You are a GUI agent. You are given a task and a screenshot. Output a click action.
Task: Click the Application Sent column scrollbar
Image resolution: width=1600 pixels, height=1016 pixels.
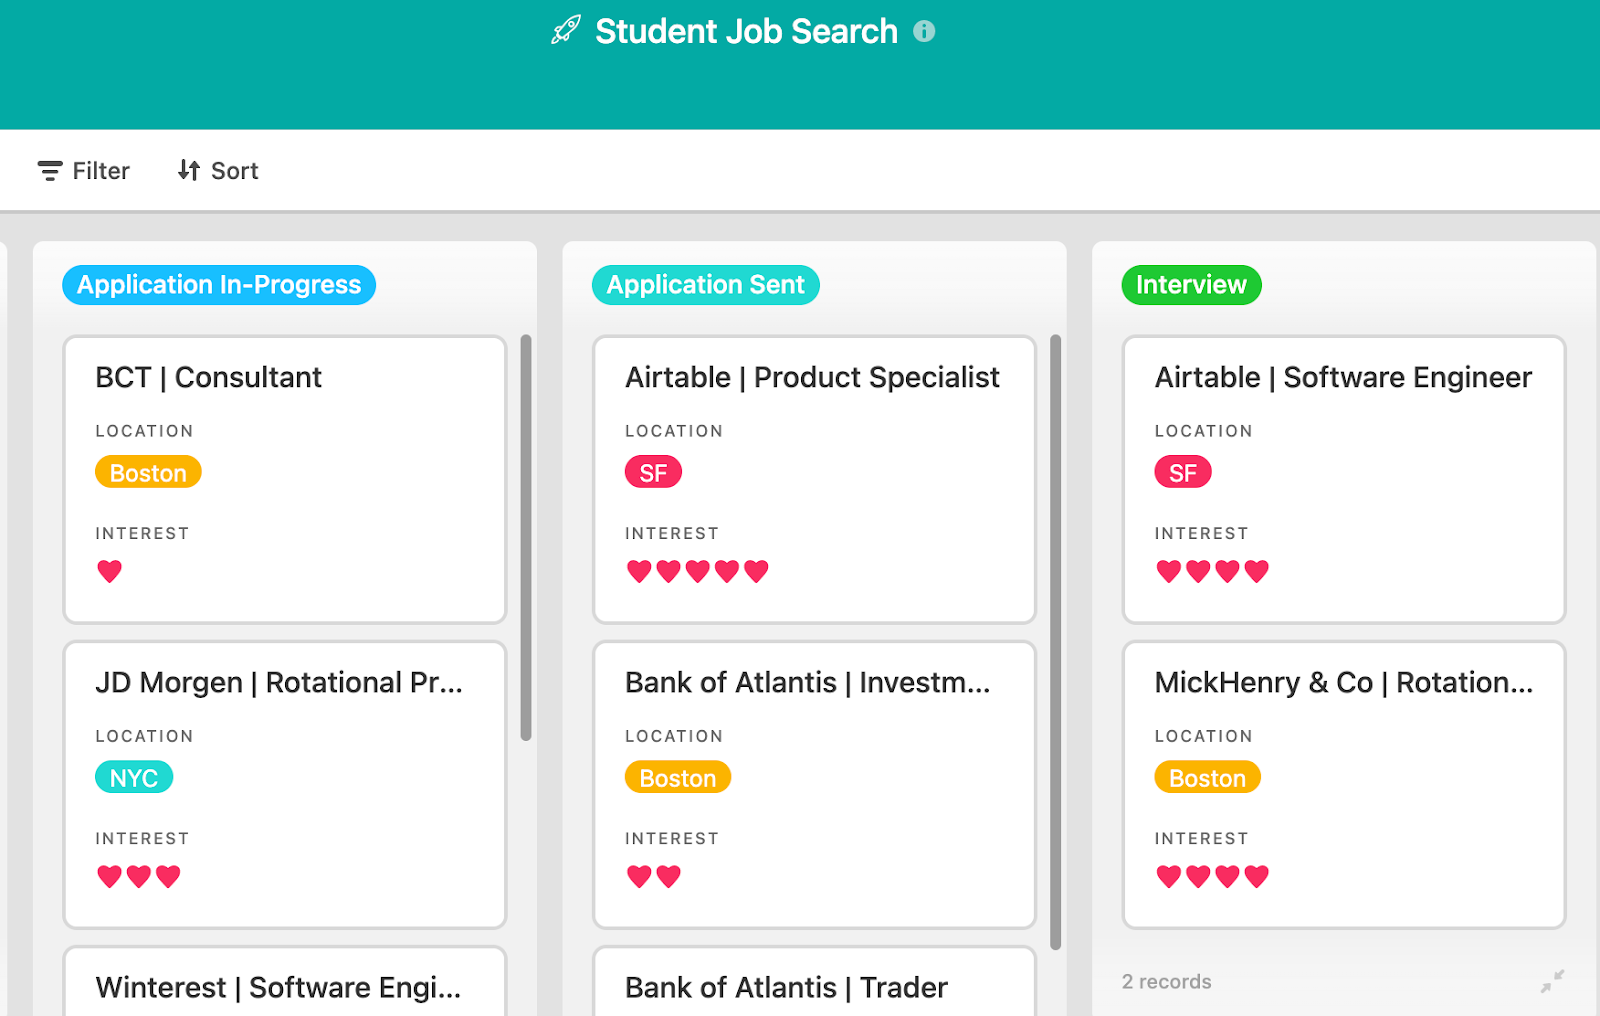pyautogui.click(x=1056, y=642)
